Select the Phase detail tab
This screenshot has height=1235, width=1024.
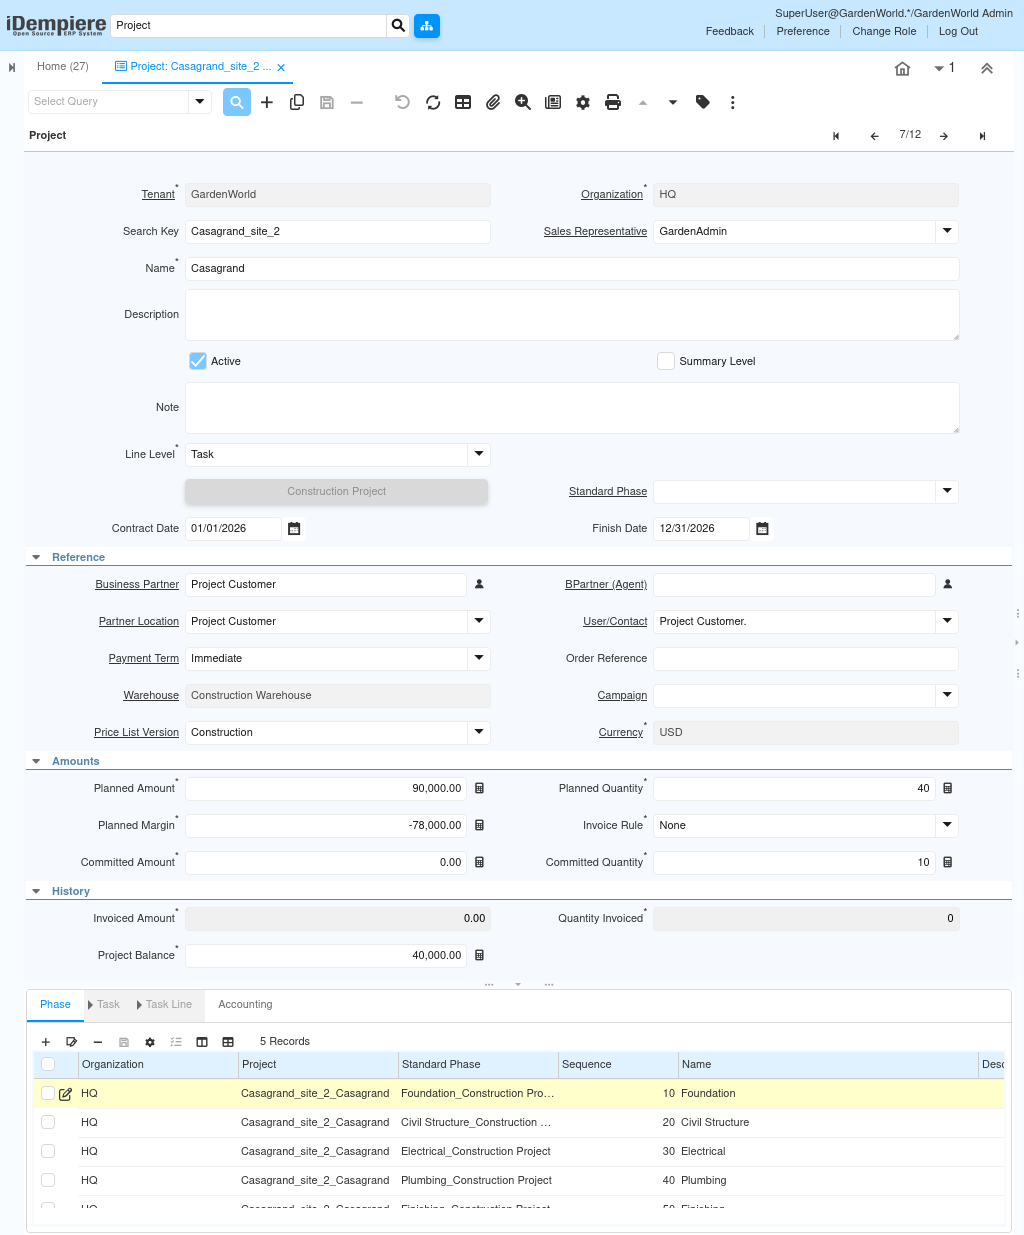(55, 1004)
